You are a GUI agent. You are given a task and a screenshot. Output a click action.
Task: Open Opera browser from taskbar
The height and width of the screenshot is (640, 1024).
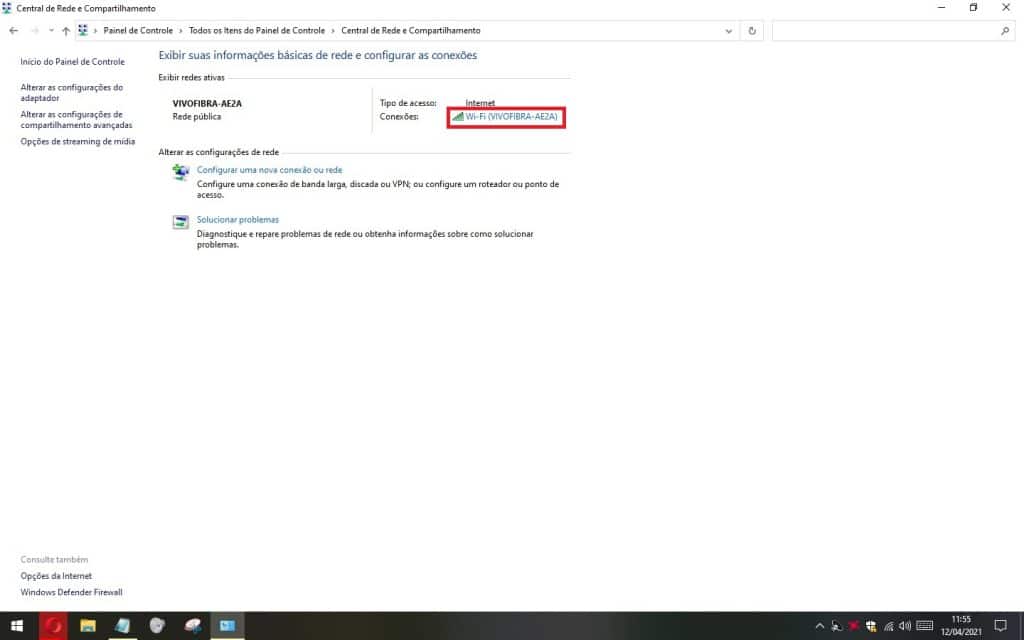point(53,626)
